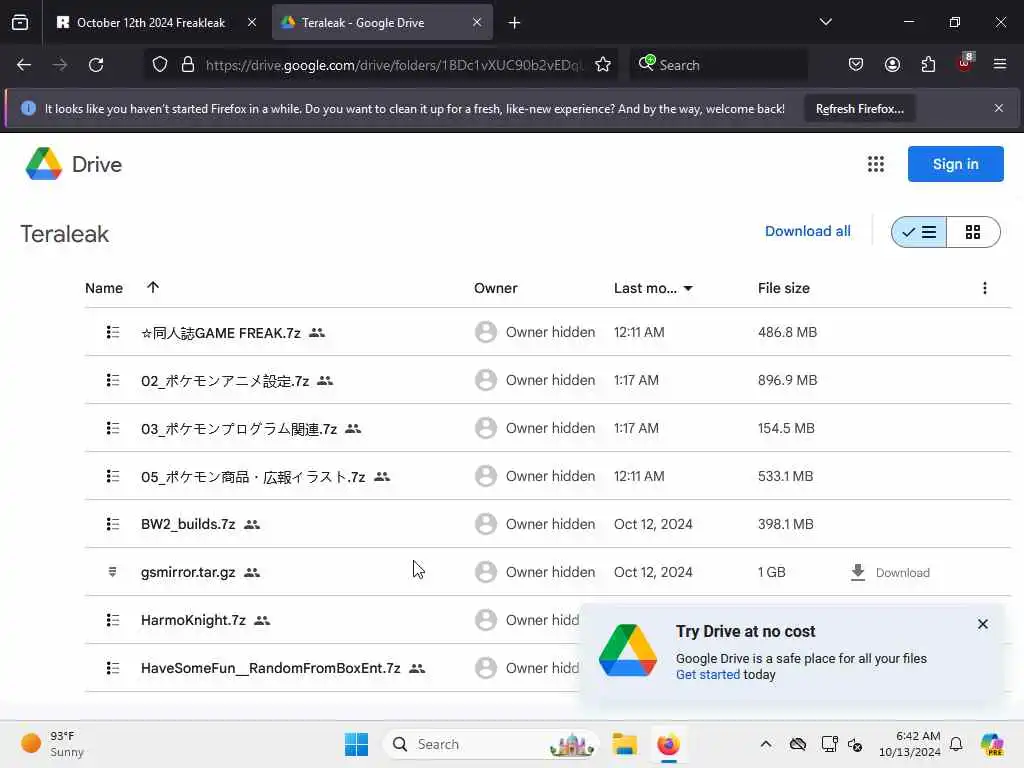Click the owner avatar in the ☆同人誌GAME FREAK.7z row
The width and height of the screenshot is (1024, 768).
[485, 332]
